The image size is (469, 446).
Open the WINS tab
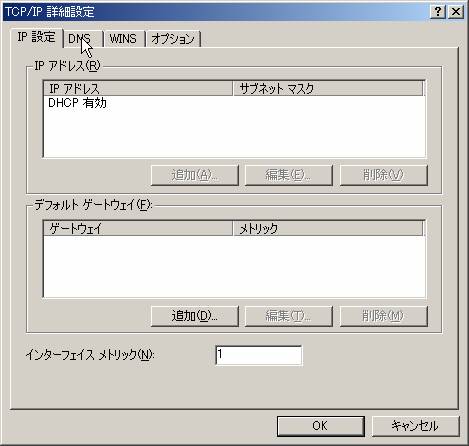coord(124,39)
